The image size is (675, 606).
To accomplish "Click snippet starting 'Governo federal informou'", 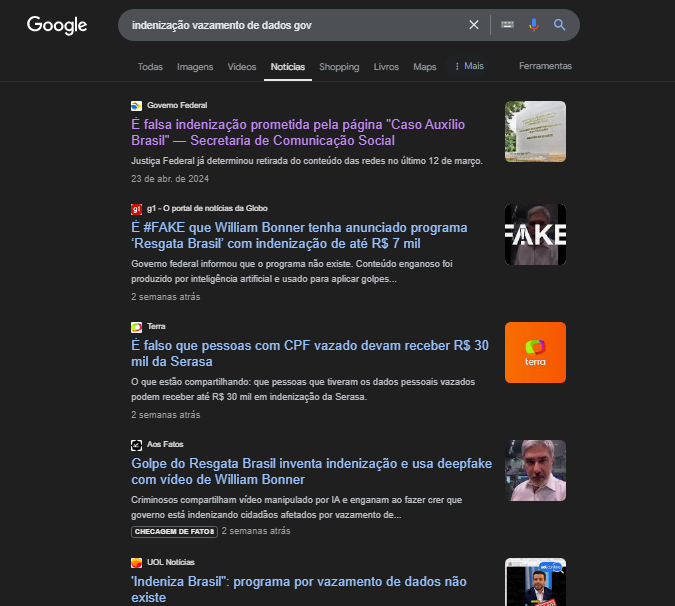I will click(x=292, y=271).
